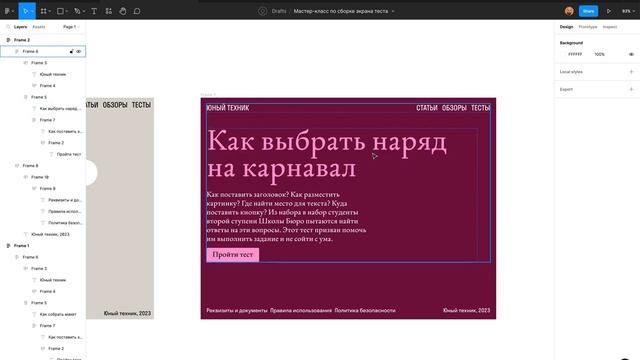Hide the page Background fill with the eye icon
The image size is (640, 360).
click(x=631, y=54)
